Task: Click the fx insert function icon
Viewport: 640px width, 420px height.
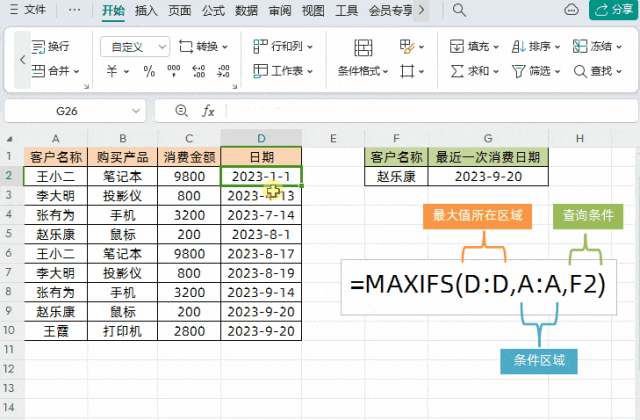Action: (x=208, y=111)
